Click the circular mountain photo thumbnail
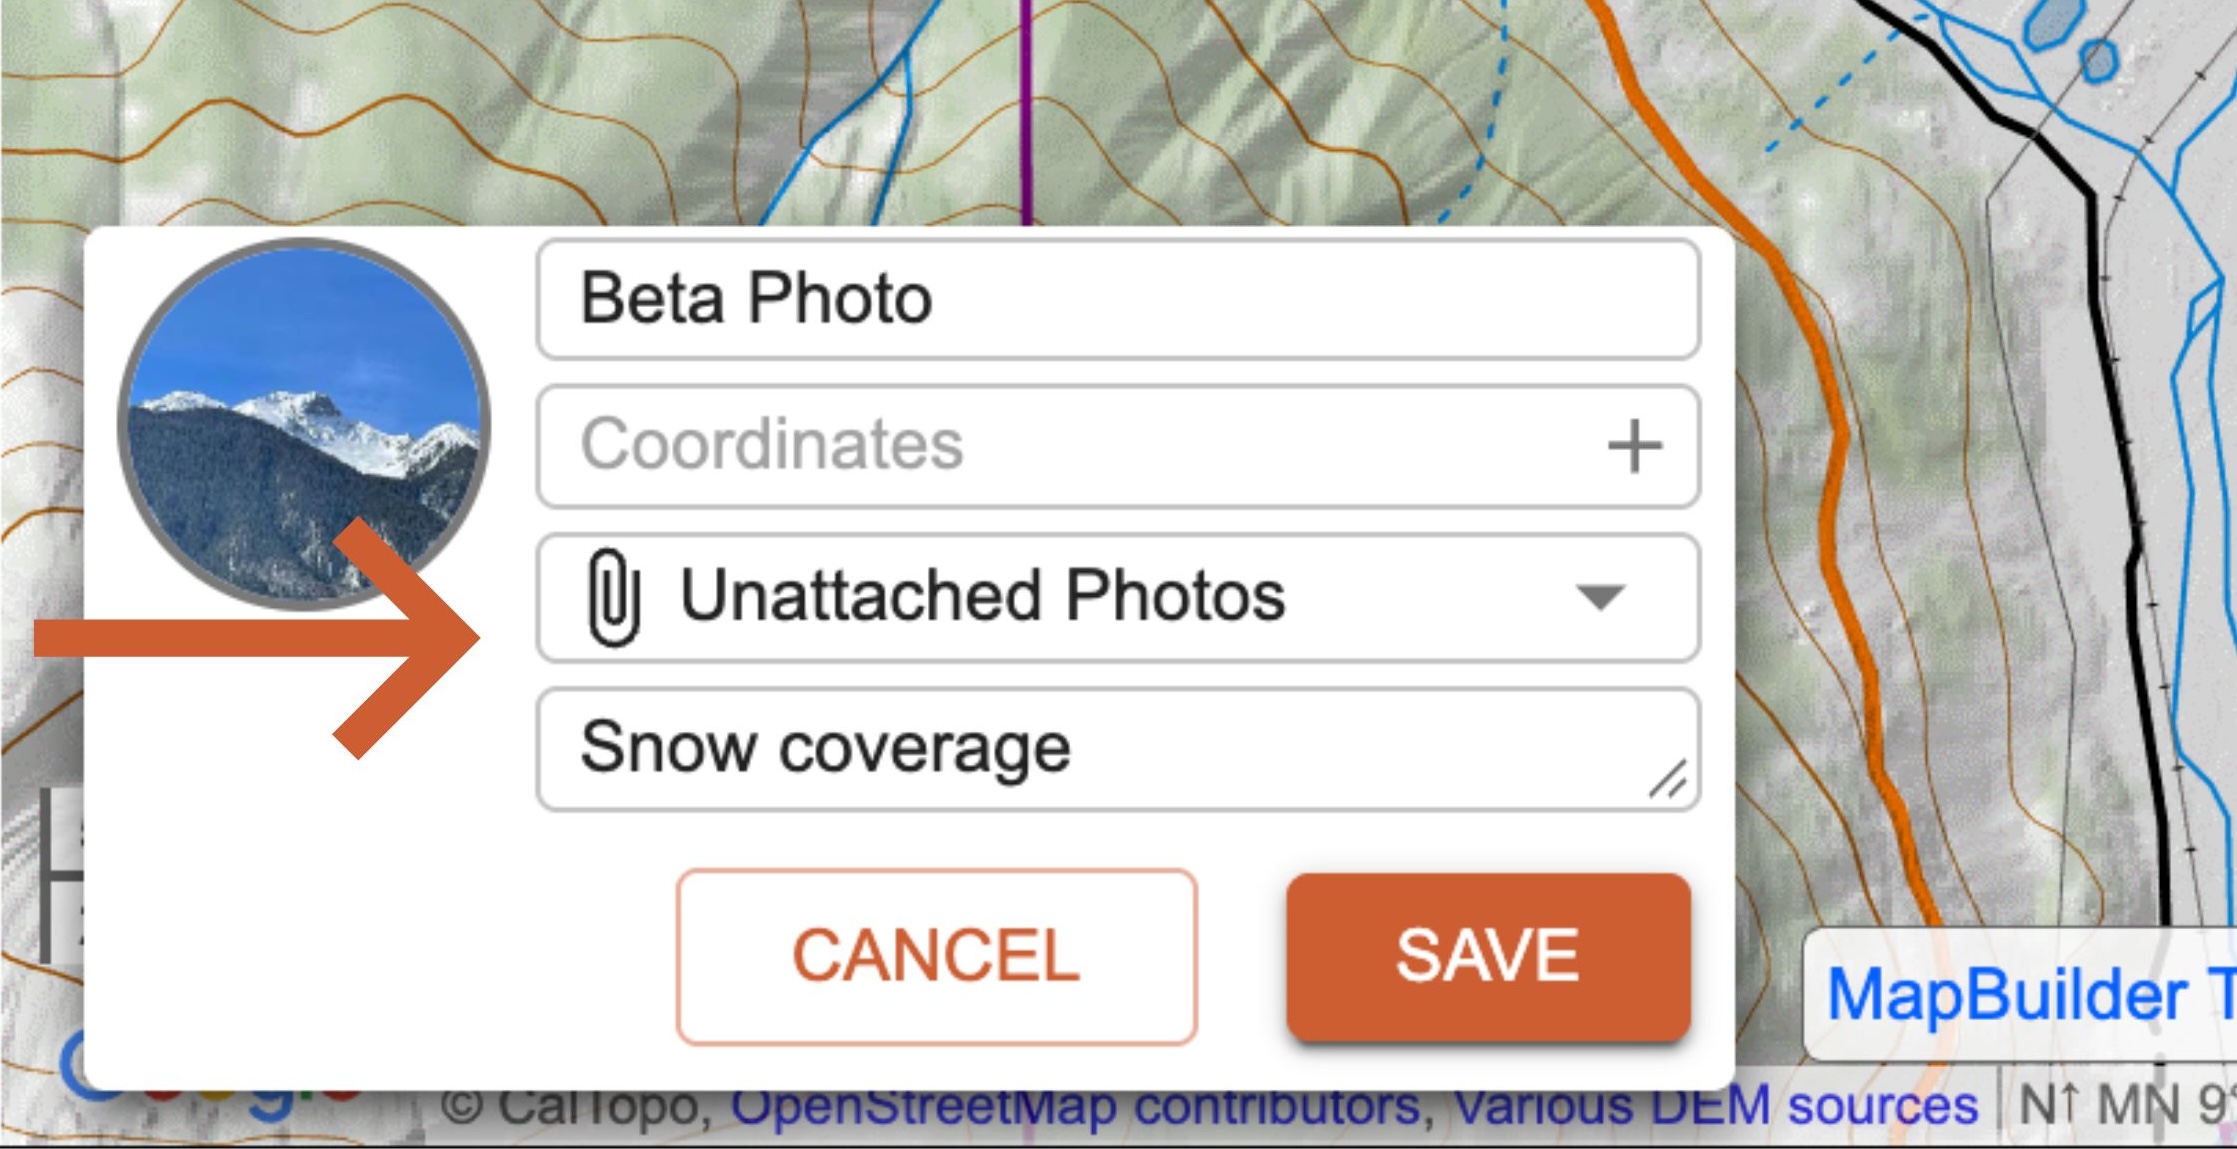This screenshot has height=1149, width=2237. [304, 424]
